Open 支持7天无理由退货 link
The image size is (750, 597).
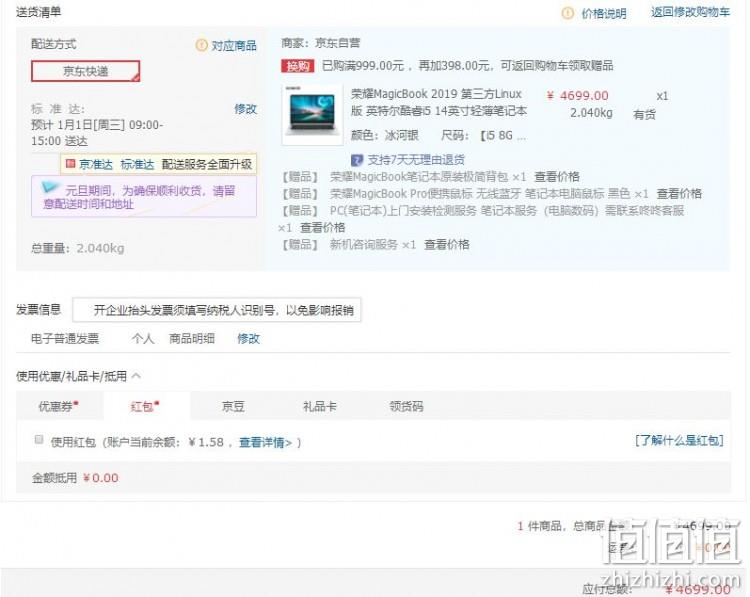416,160
